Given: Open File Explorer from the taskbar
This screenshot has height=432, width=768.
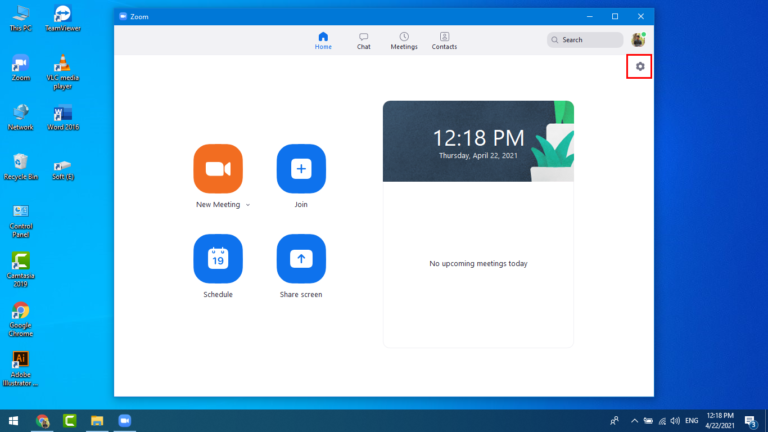Looking at the screenshot, I should coord(97,421).
